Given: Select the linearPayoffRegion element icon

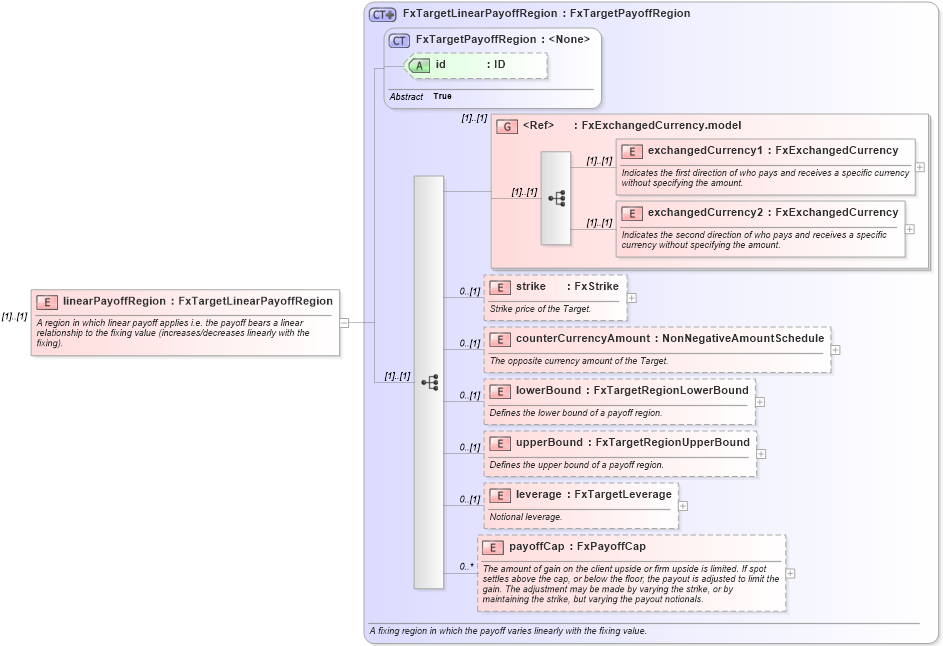Looking at the screenshot, I should [x=47, y=300].
